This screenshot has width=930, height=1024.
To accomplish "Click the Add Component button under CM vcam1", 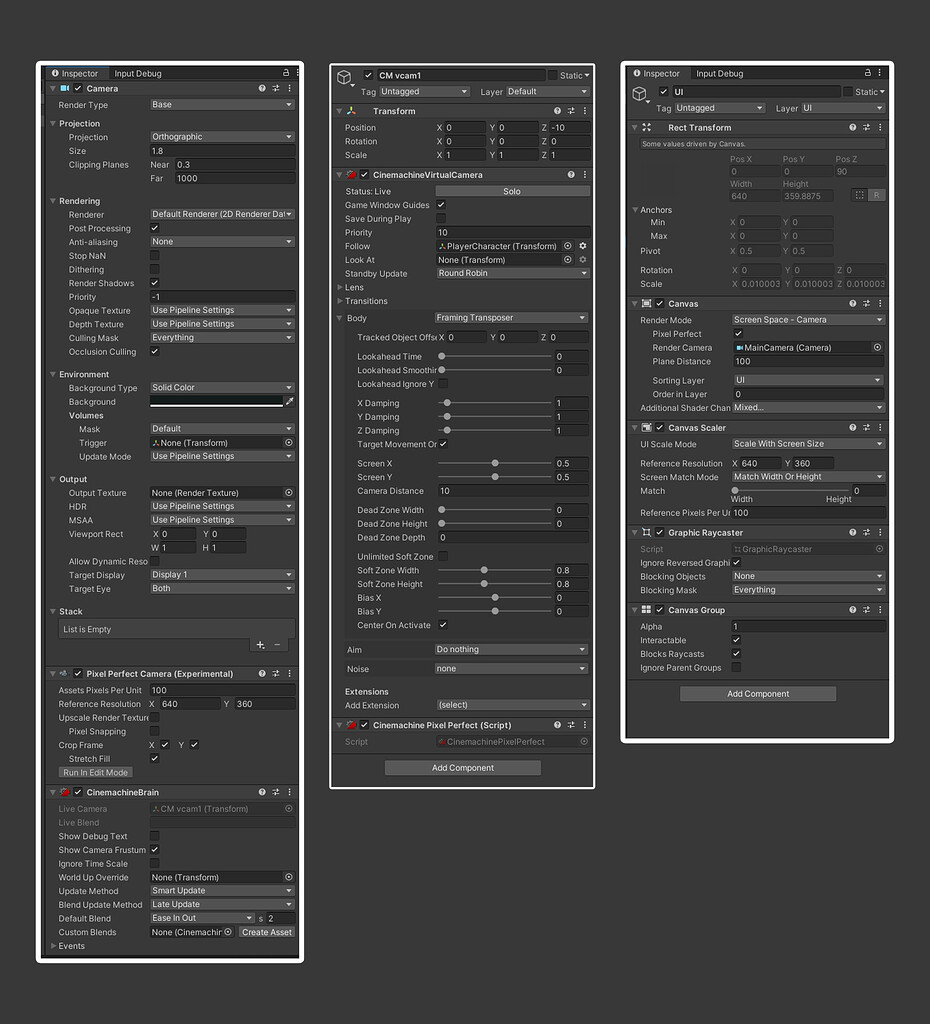I will coord(462,767).
